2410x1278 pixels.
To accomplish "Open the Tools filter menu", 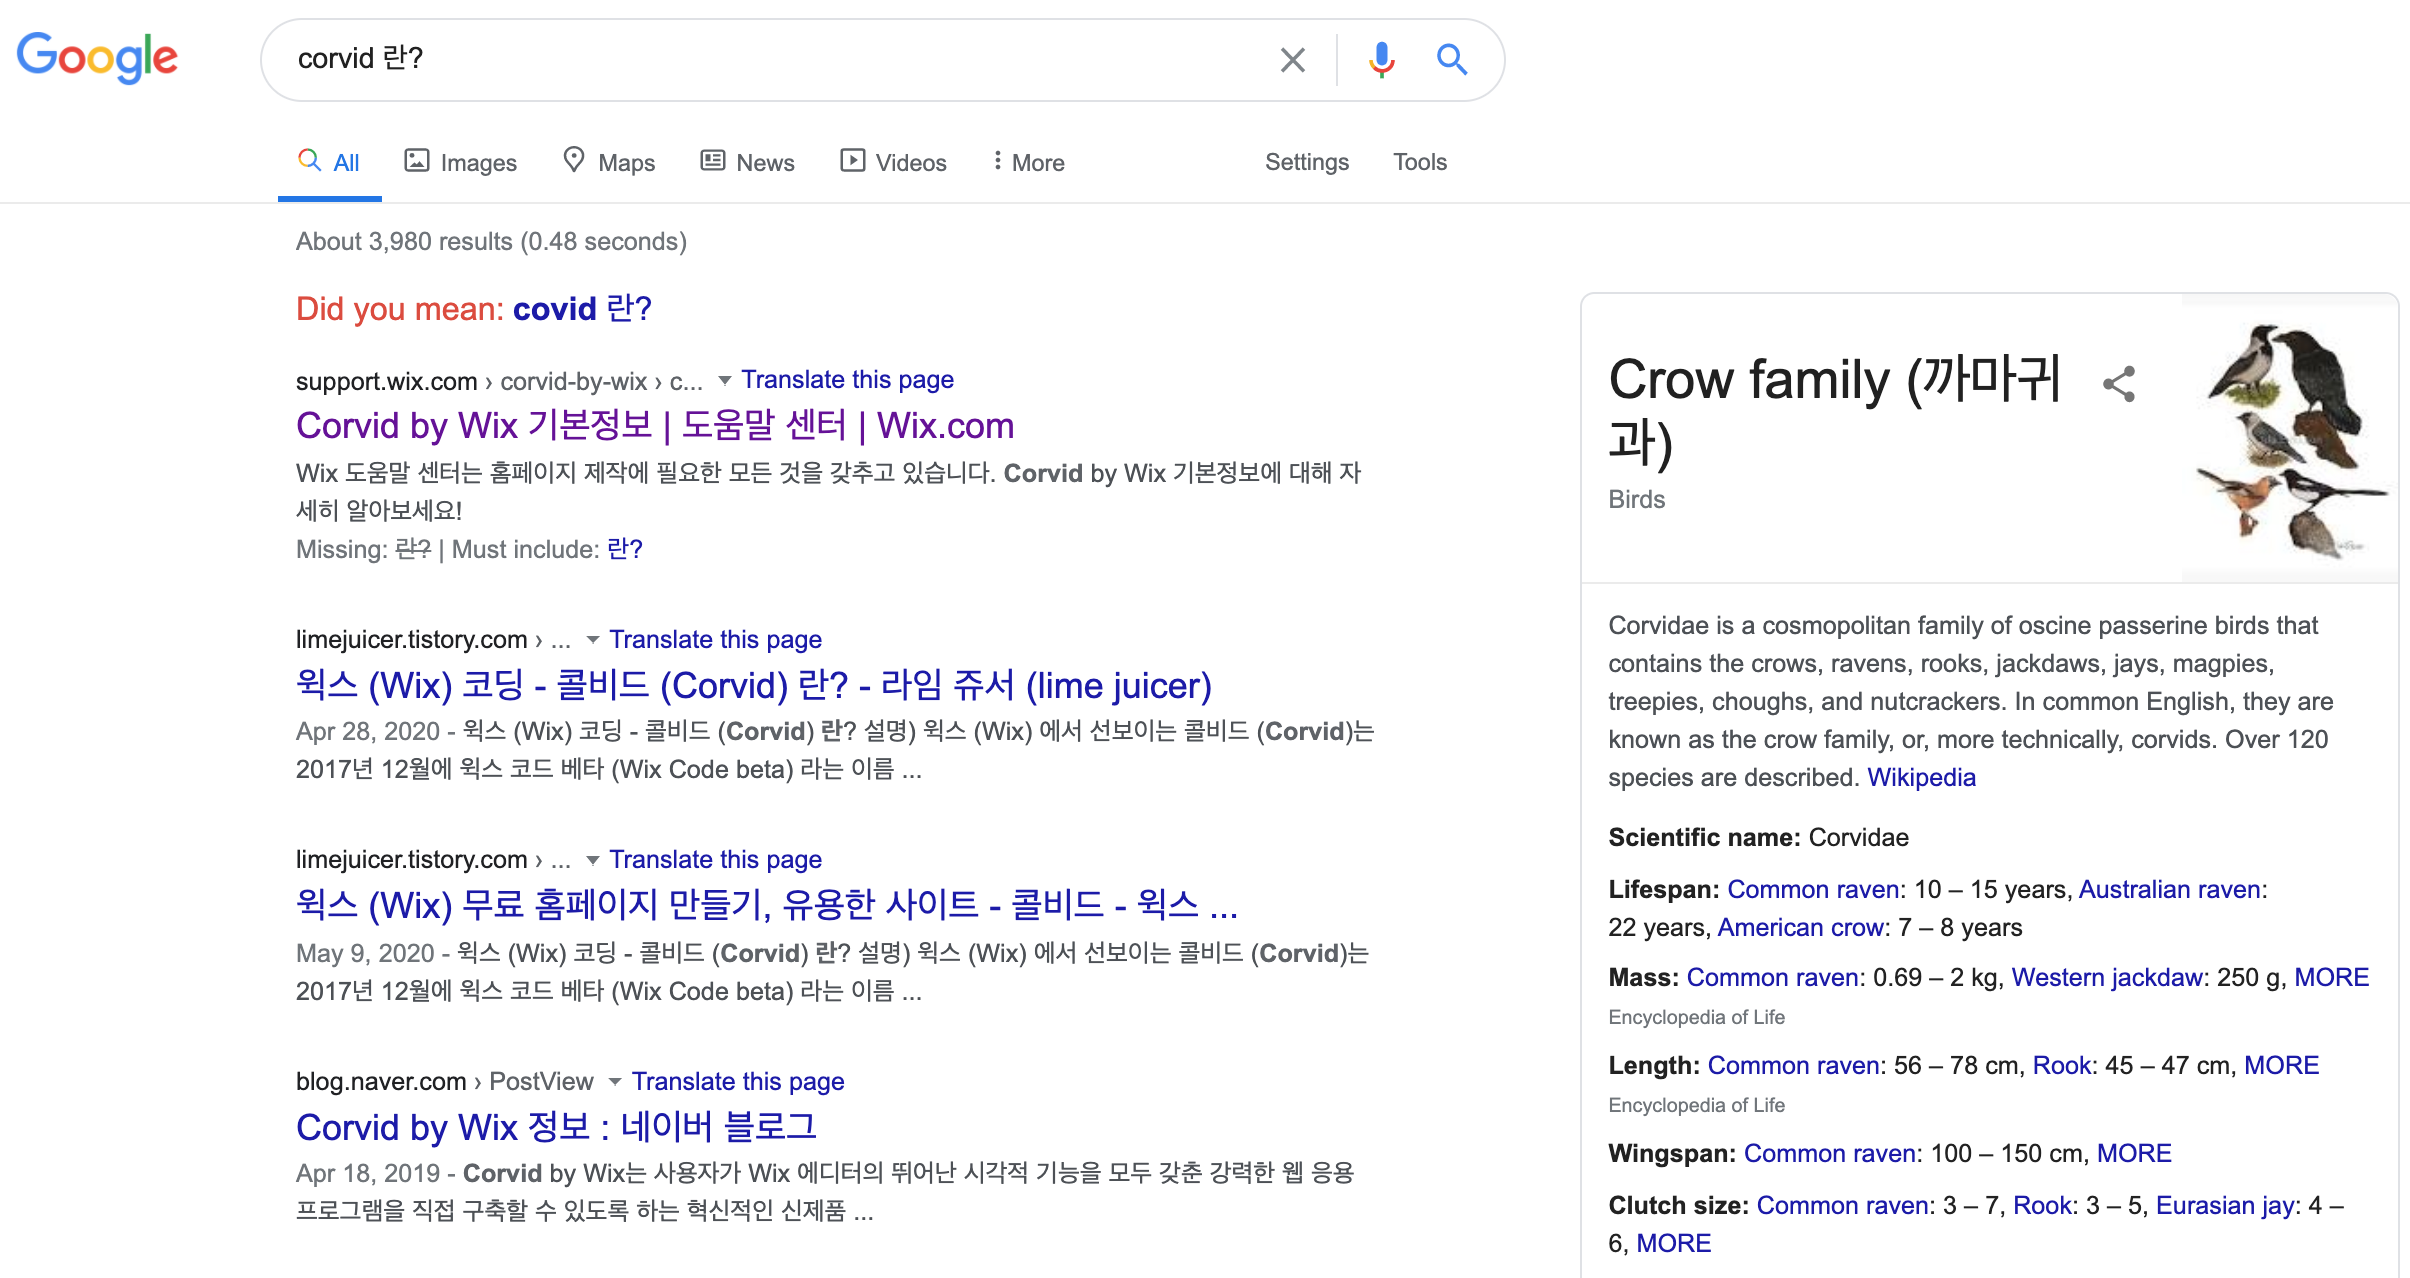I will [x=1419, y=162].
